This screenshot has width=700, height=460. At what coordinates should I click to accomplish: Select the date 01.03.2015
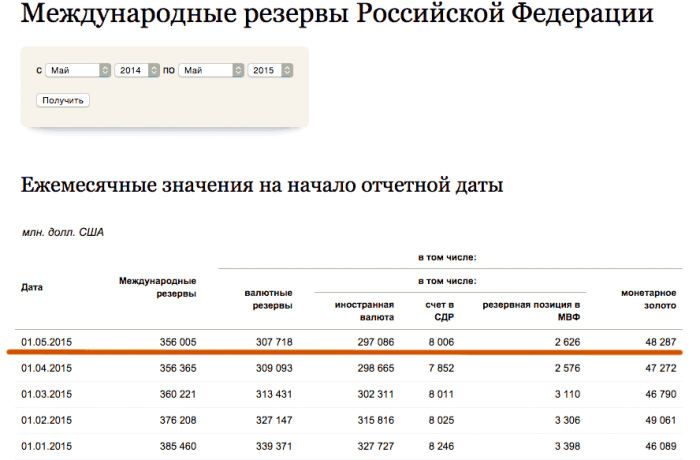click(46, 394)
